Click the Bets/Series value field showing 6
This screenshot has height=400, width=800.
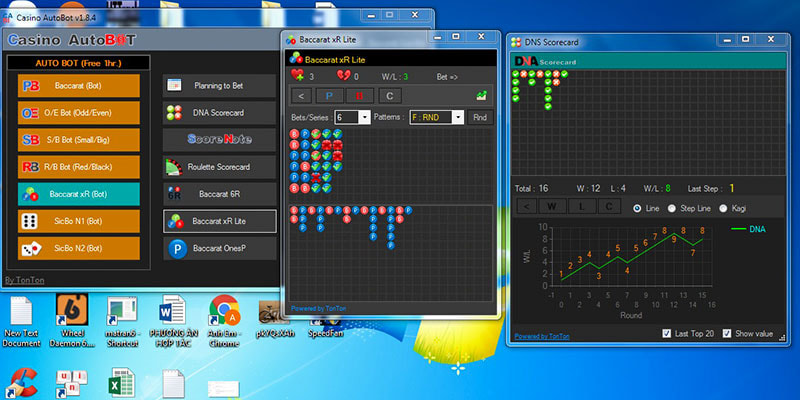pos(347,117)
